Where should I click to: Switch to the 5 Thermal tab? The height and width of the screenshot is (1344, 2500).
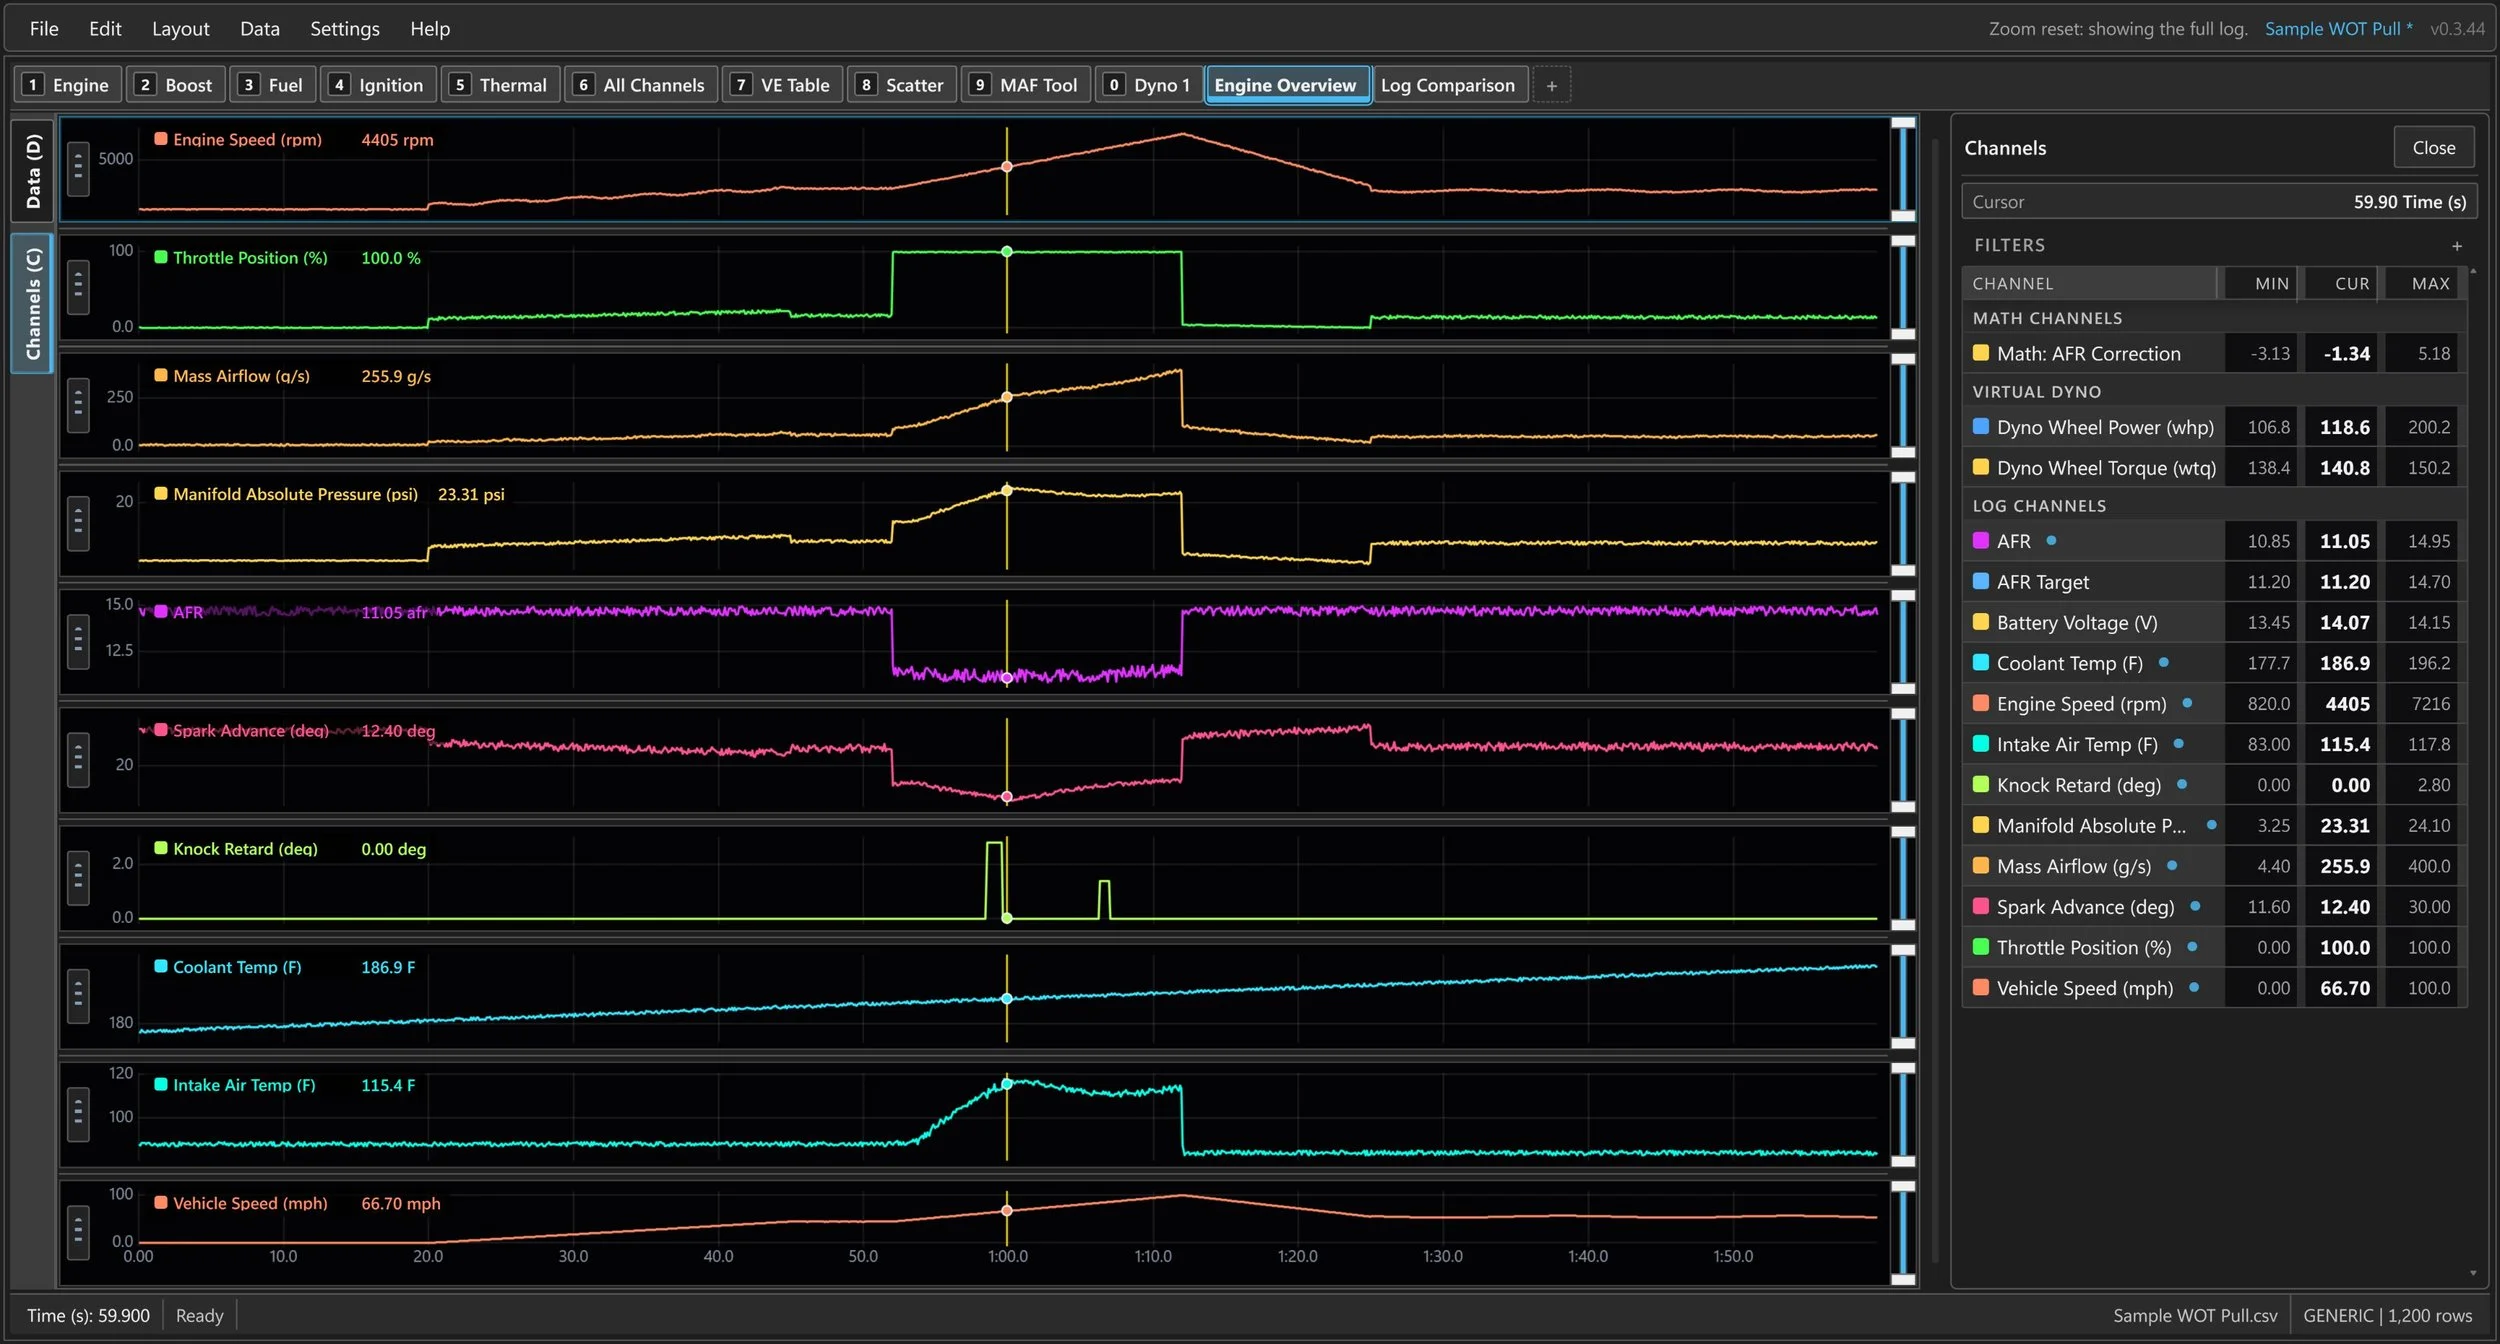click(500, 86)
